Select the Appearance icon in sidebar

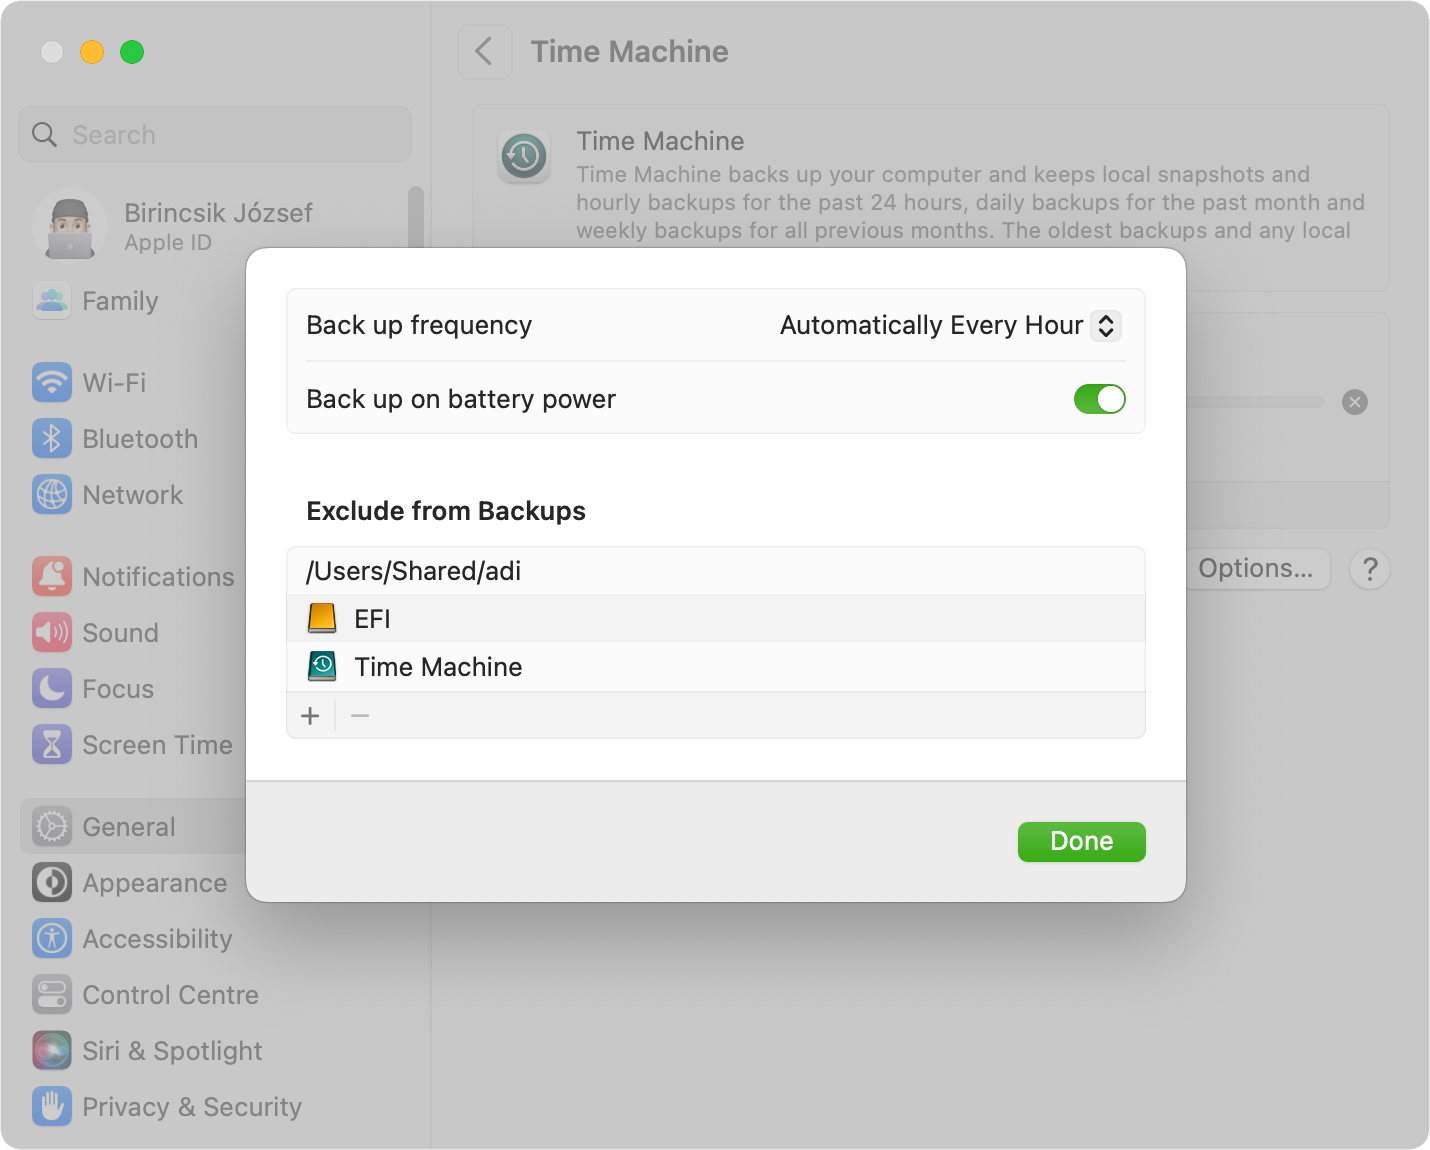[52, 882]
